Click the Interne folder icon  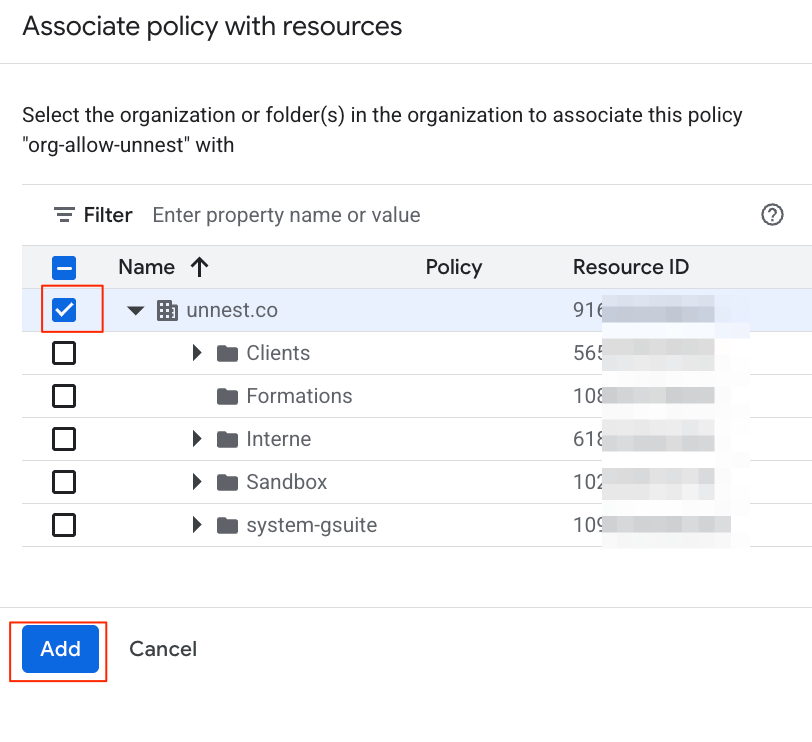(228, 439)
